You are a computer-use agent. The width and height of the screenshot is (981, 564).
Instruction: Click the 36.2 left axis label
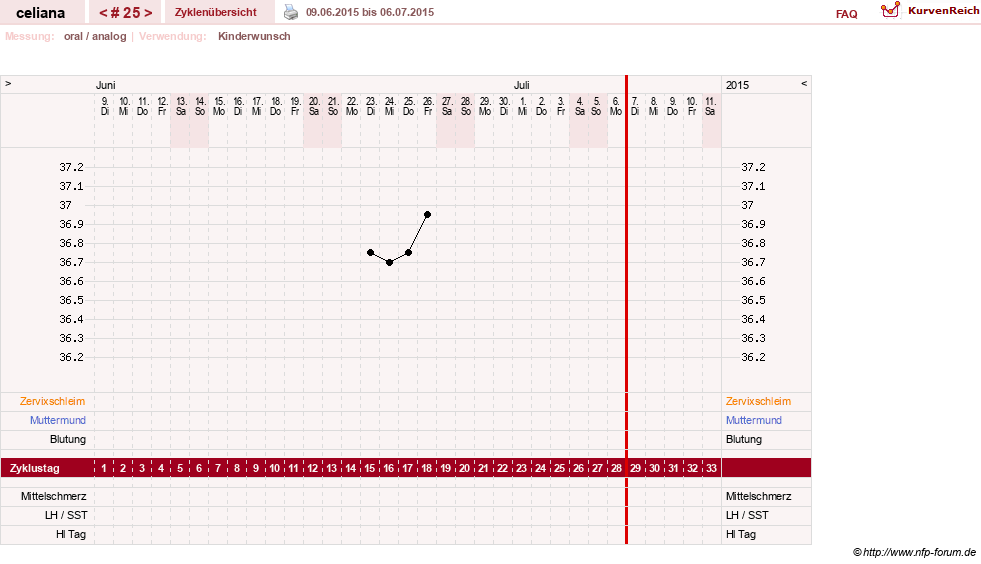point(71,357)
